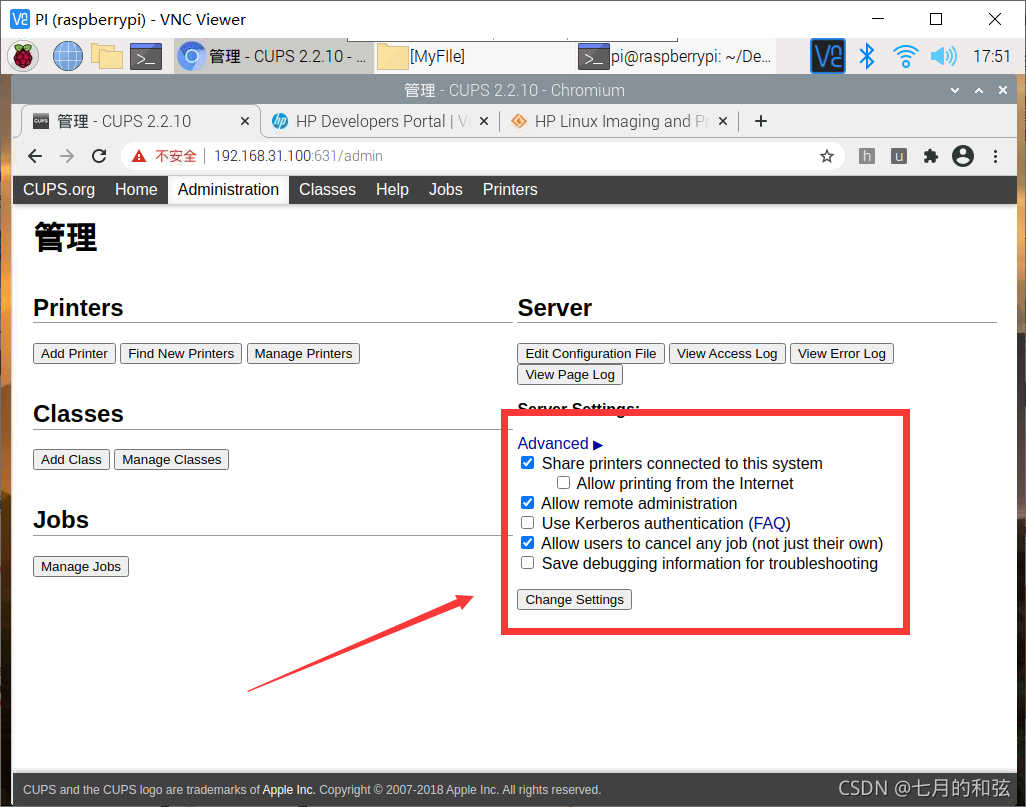
Task: Enable Allow printing from the Internet
Action: click(x=563, y=483)
